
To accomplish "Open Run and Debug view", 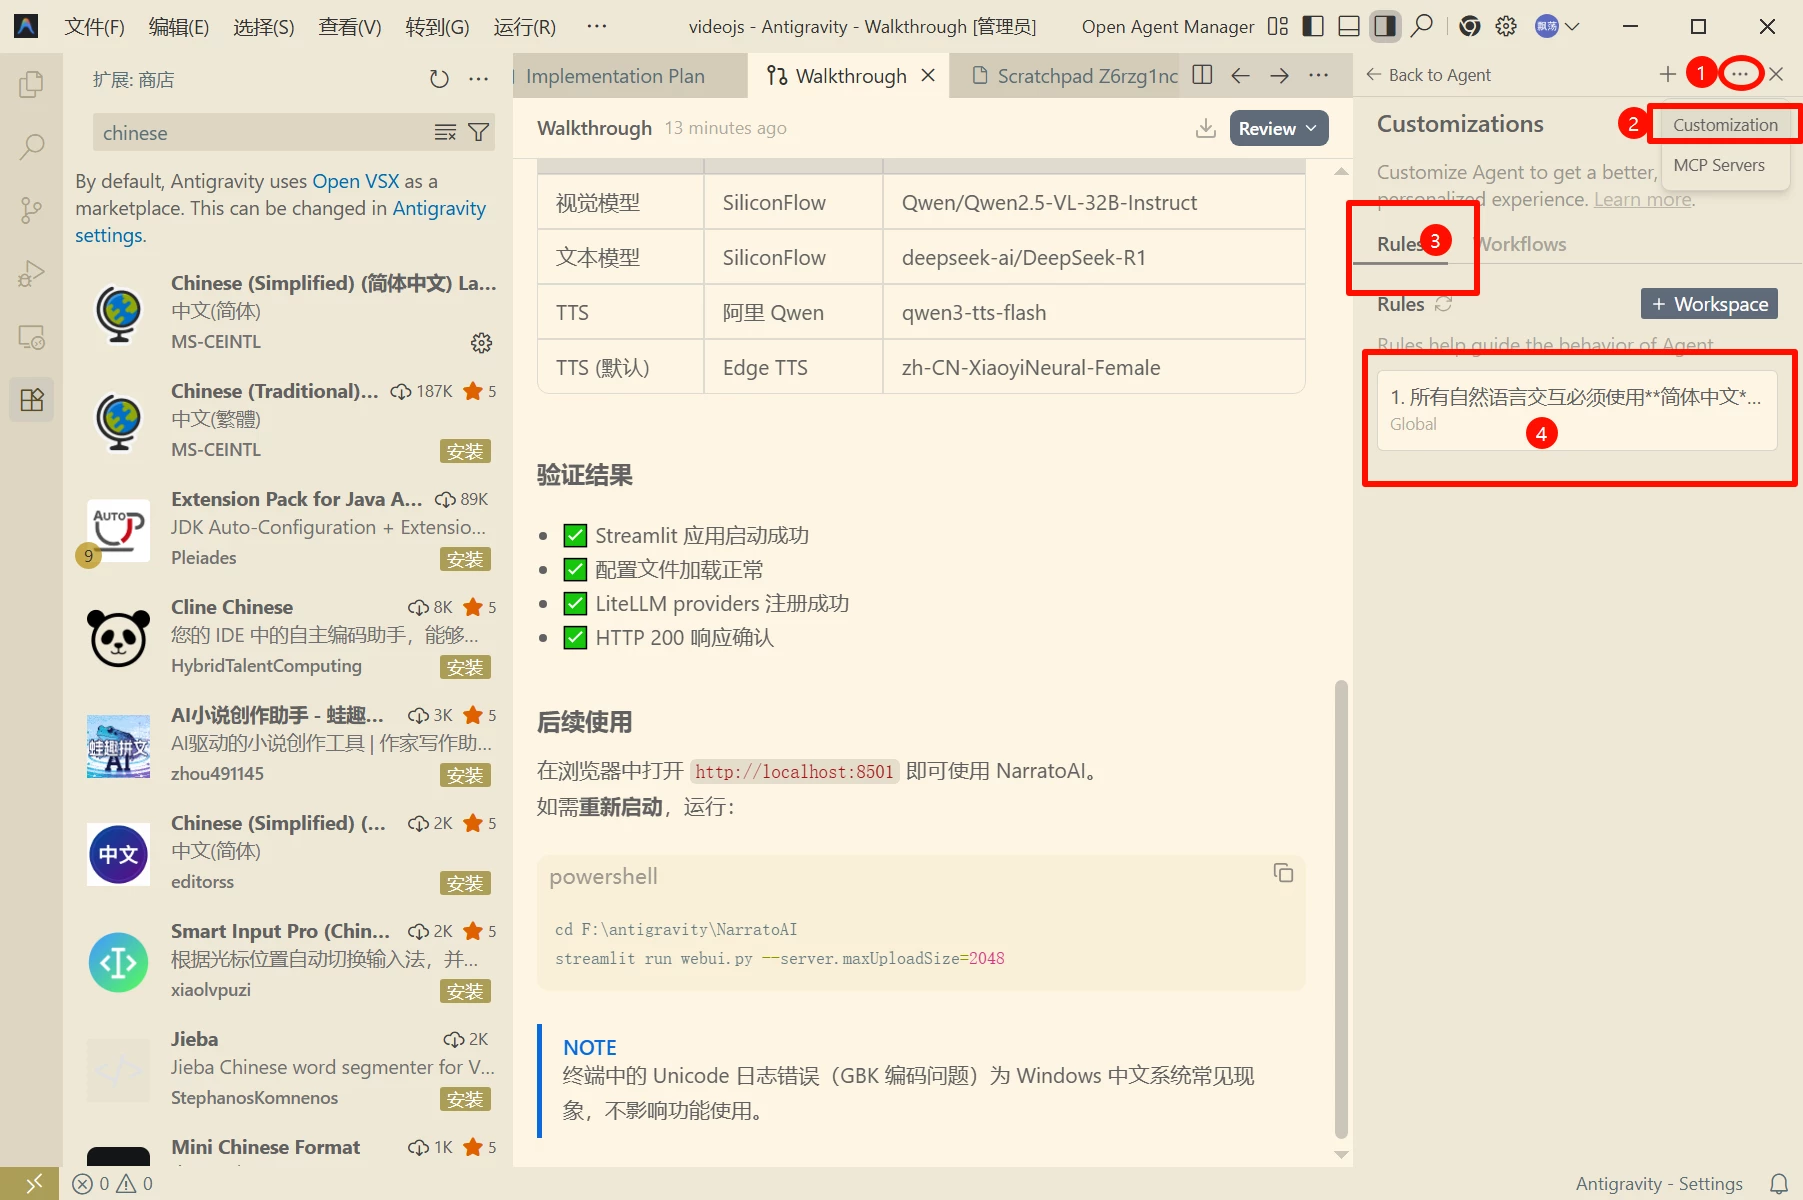I will [x=31, y=274].
